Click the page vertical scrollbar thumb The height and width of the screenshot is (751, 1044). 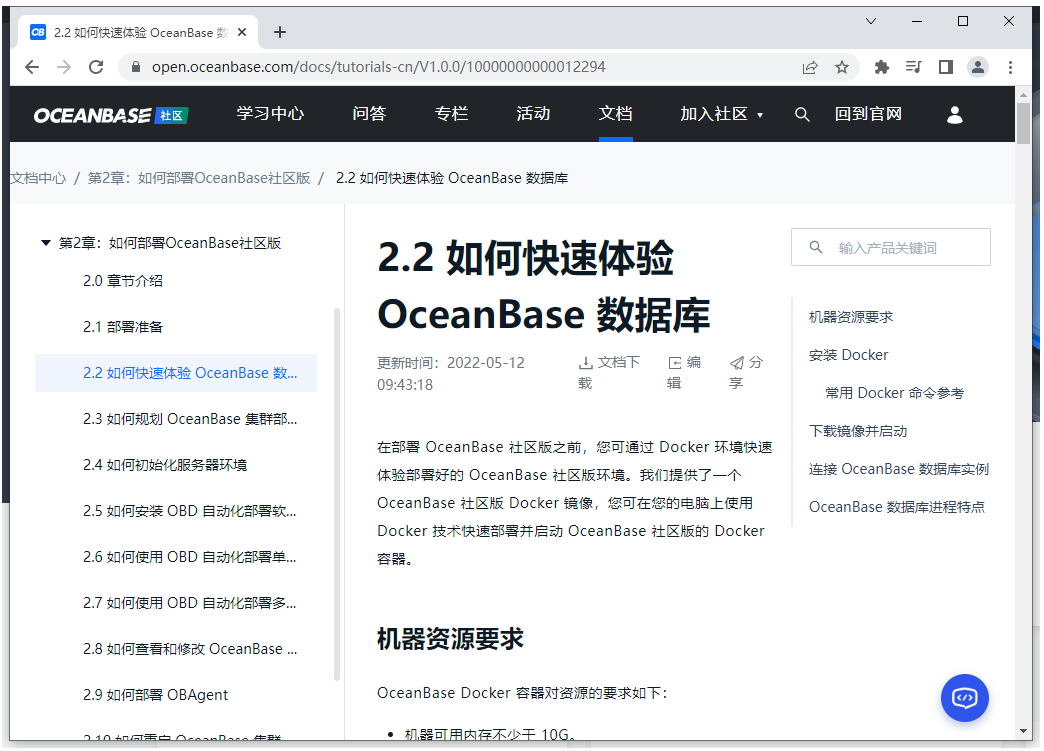coord(1023,124)
